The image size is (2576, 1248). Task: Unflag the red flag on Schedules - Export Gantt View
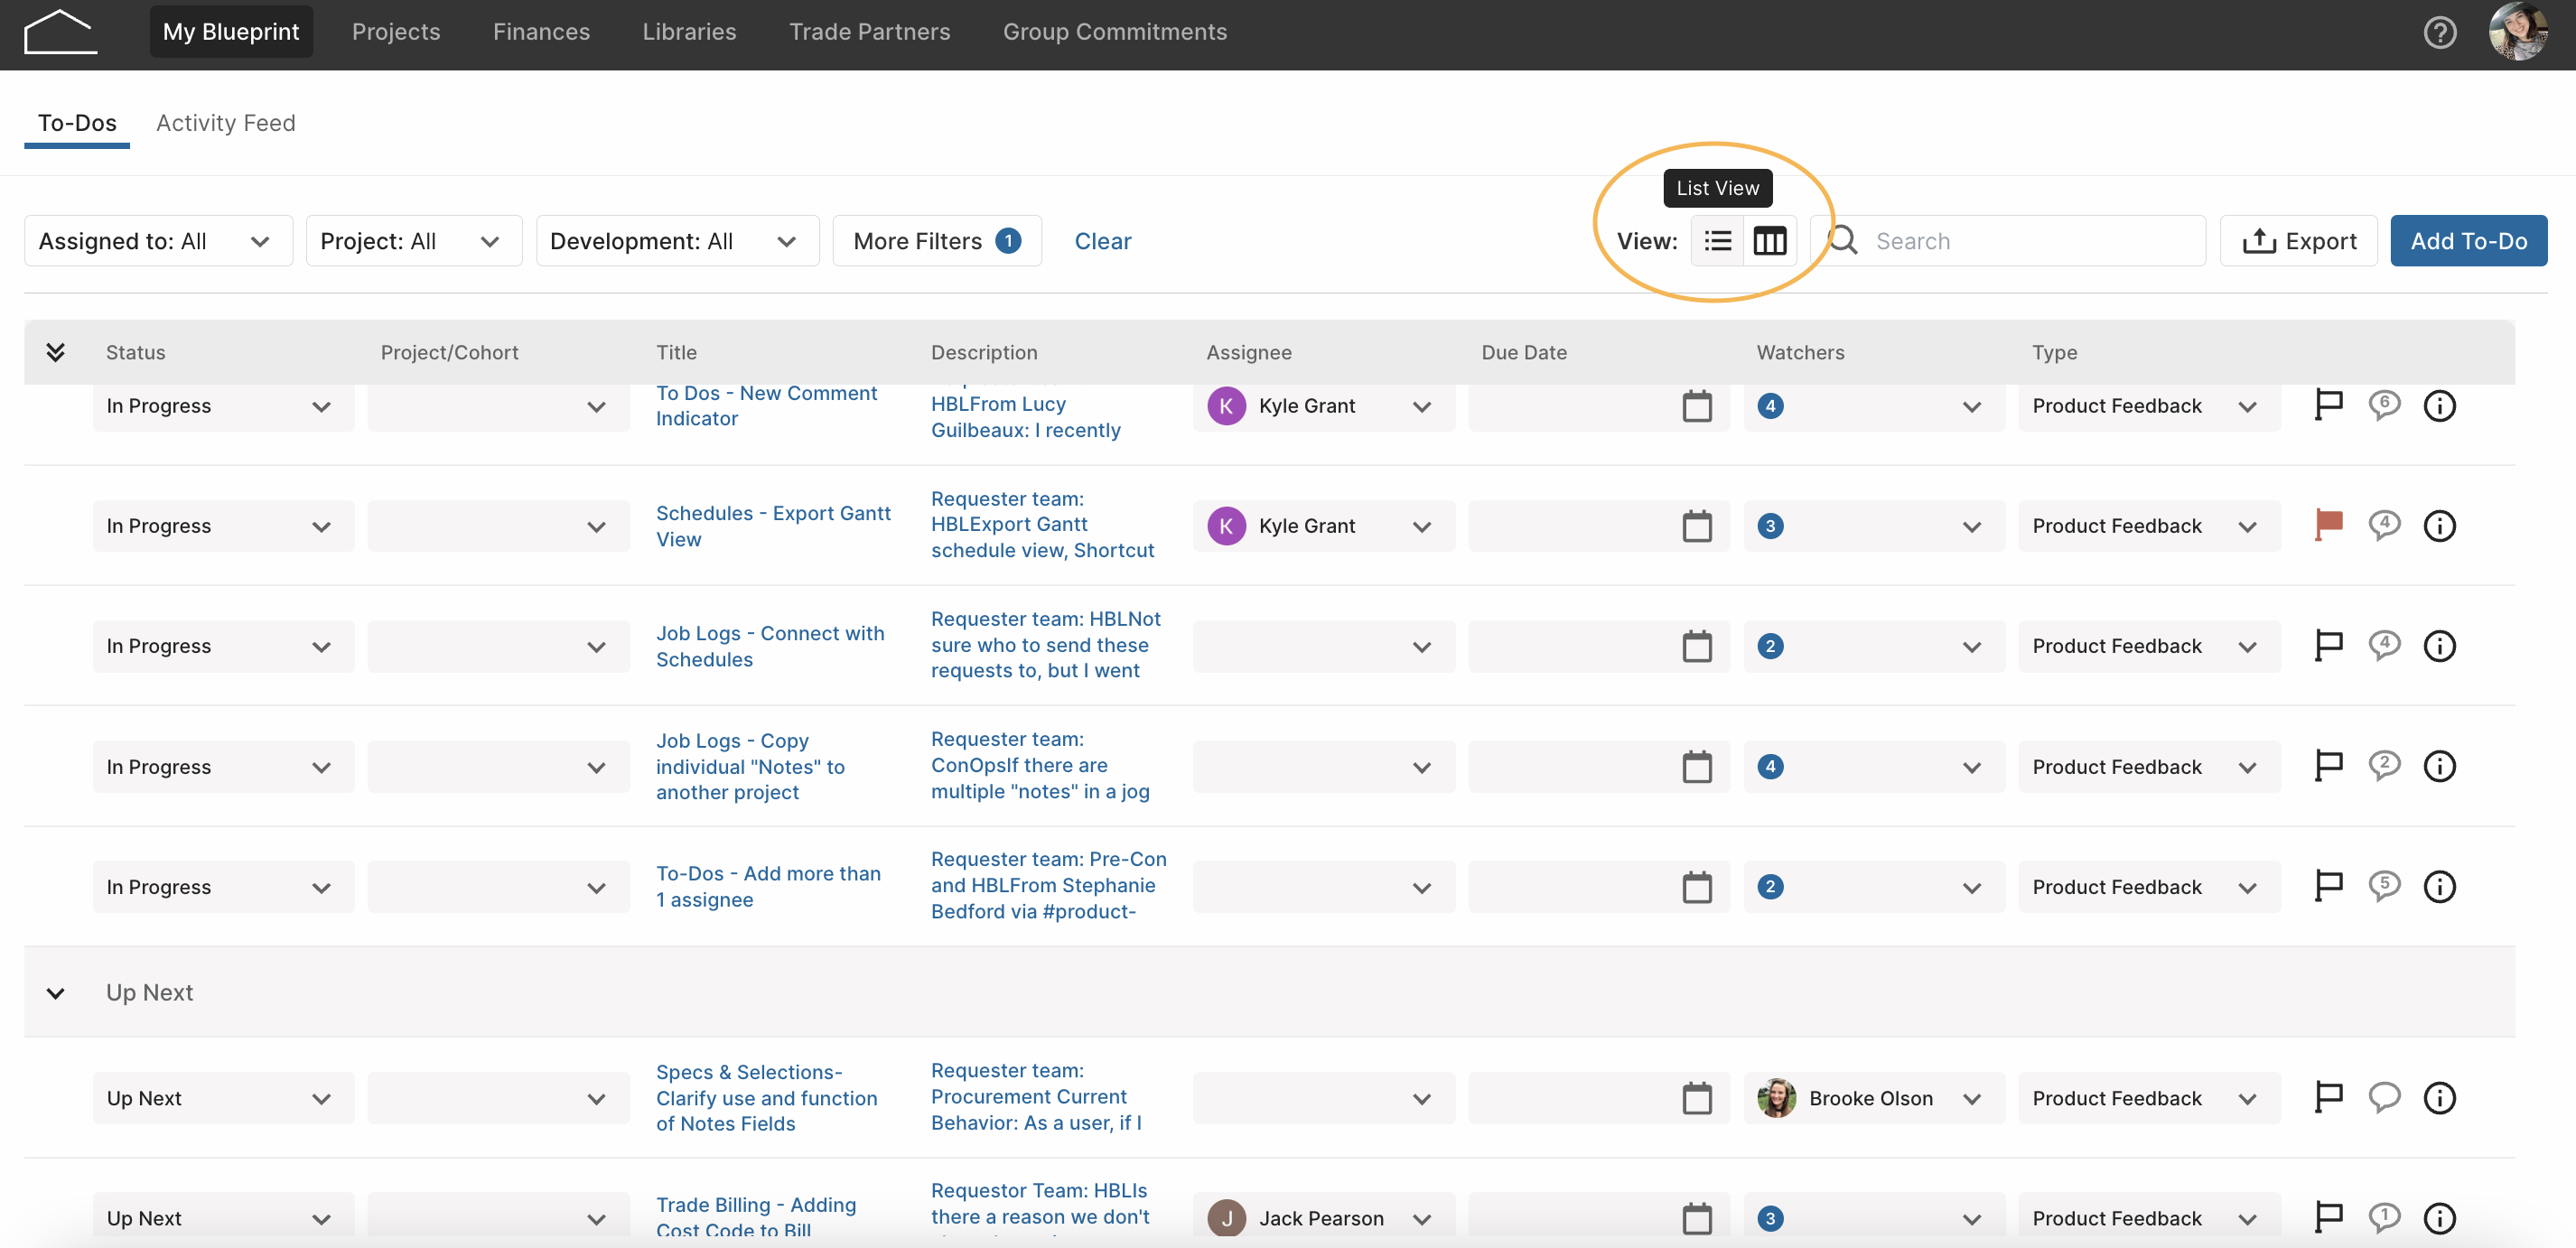pyautogui.click(x=2328, y=525)
